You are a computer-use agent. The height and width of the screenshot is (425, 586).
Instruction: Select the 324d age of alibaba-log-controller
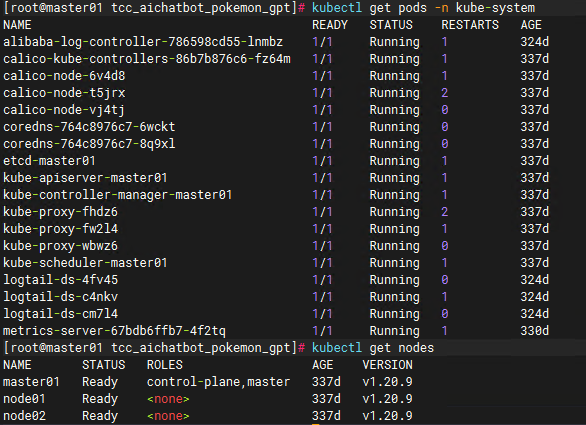click(535, 42)
